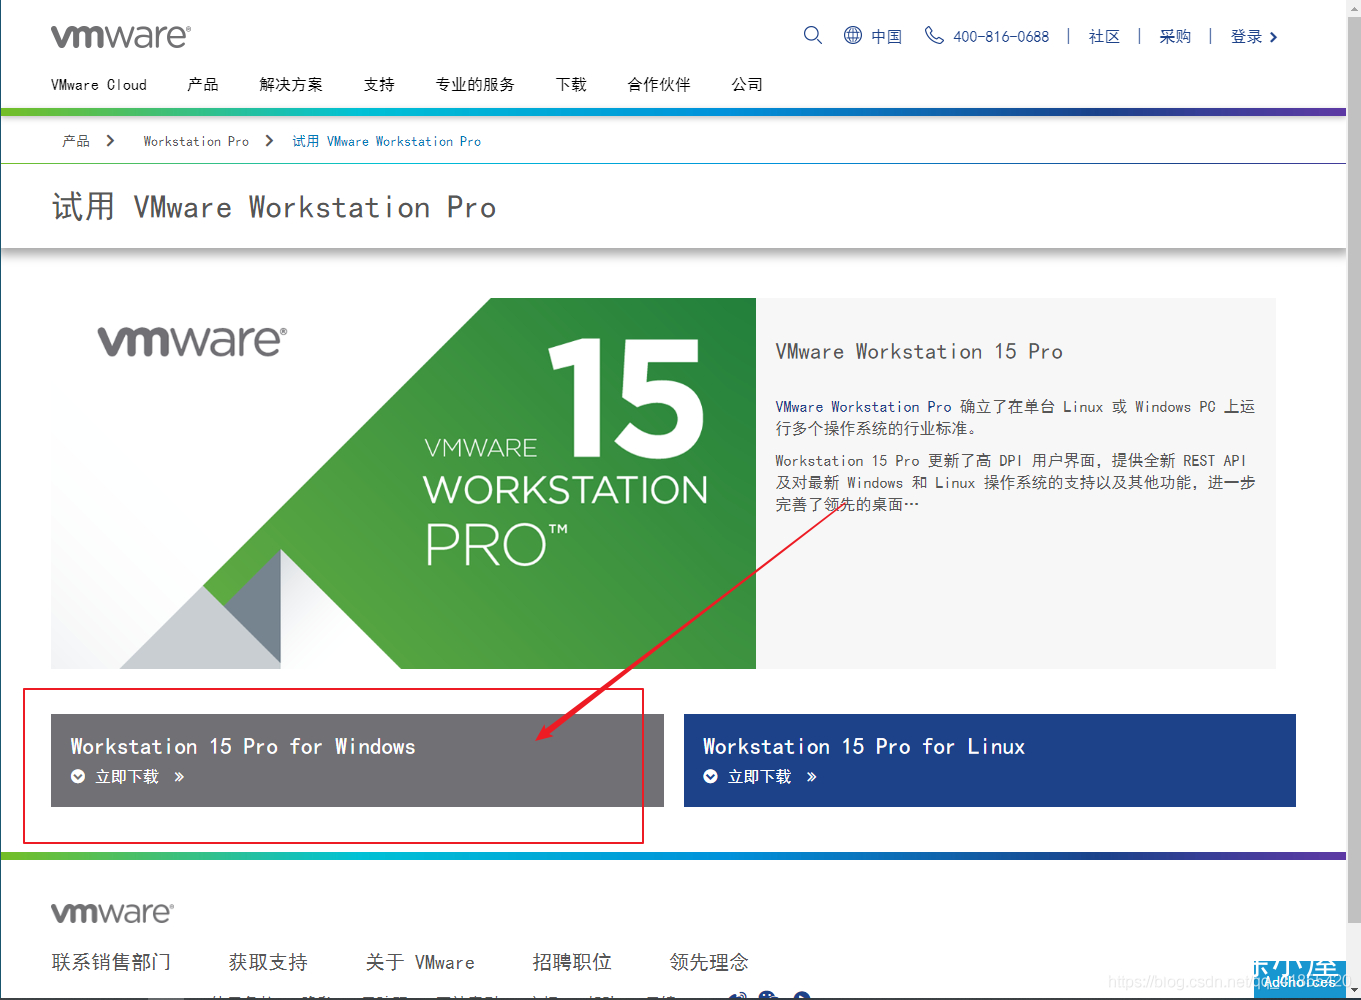1361x1000 pixels.
Task: Open 领先理念 footer link
Action: [709, 962]
